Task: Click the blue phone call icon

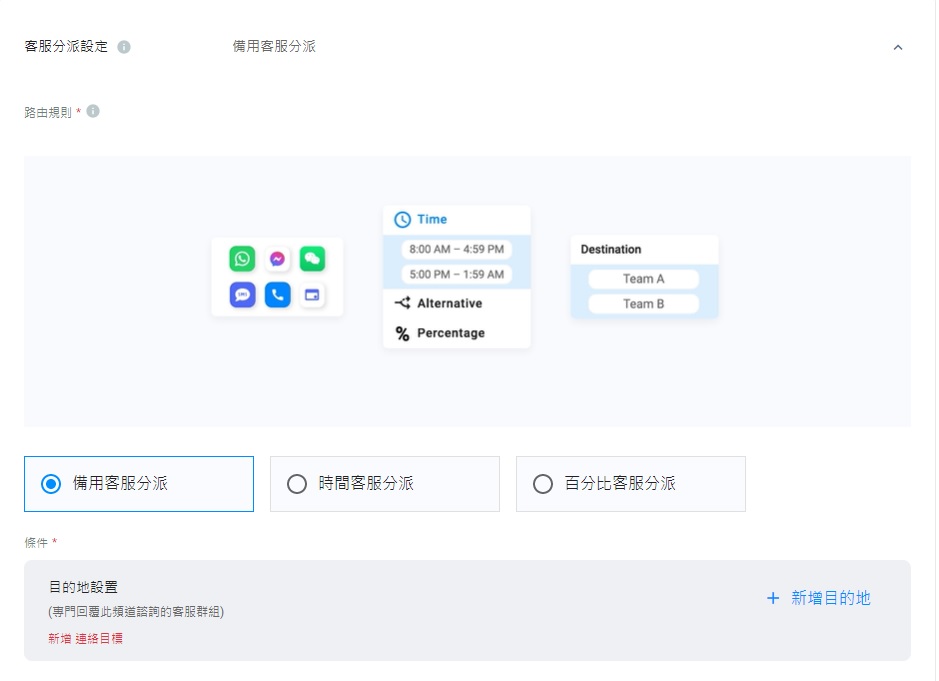Action: coord(277,295)
